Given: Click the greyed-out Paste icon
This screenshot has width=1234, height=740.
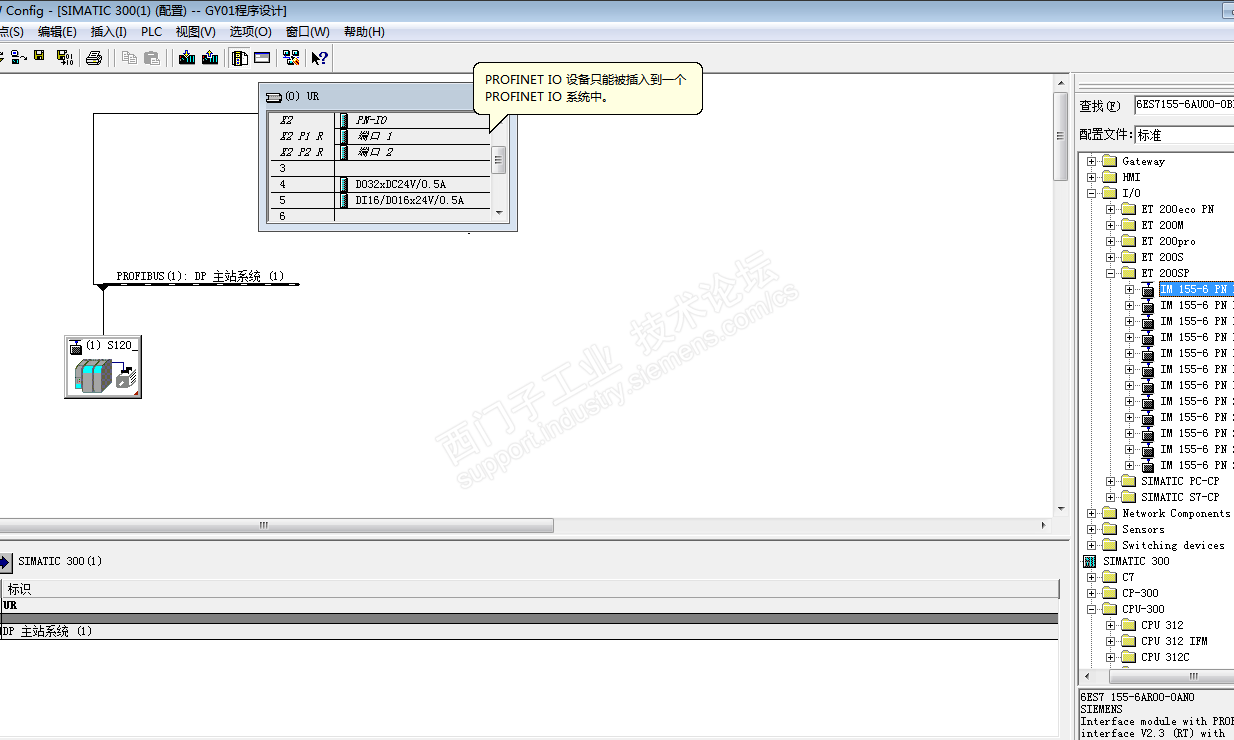Looking at the screenshot, I should point(152,57).
